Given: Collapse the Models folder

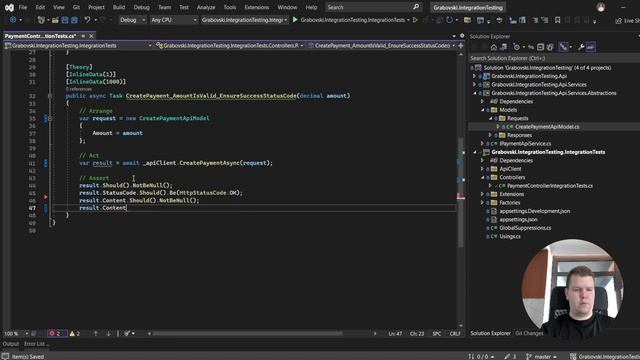Looking at the screenshot, I should [x=482, y=110].
